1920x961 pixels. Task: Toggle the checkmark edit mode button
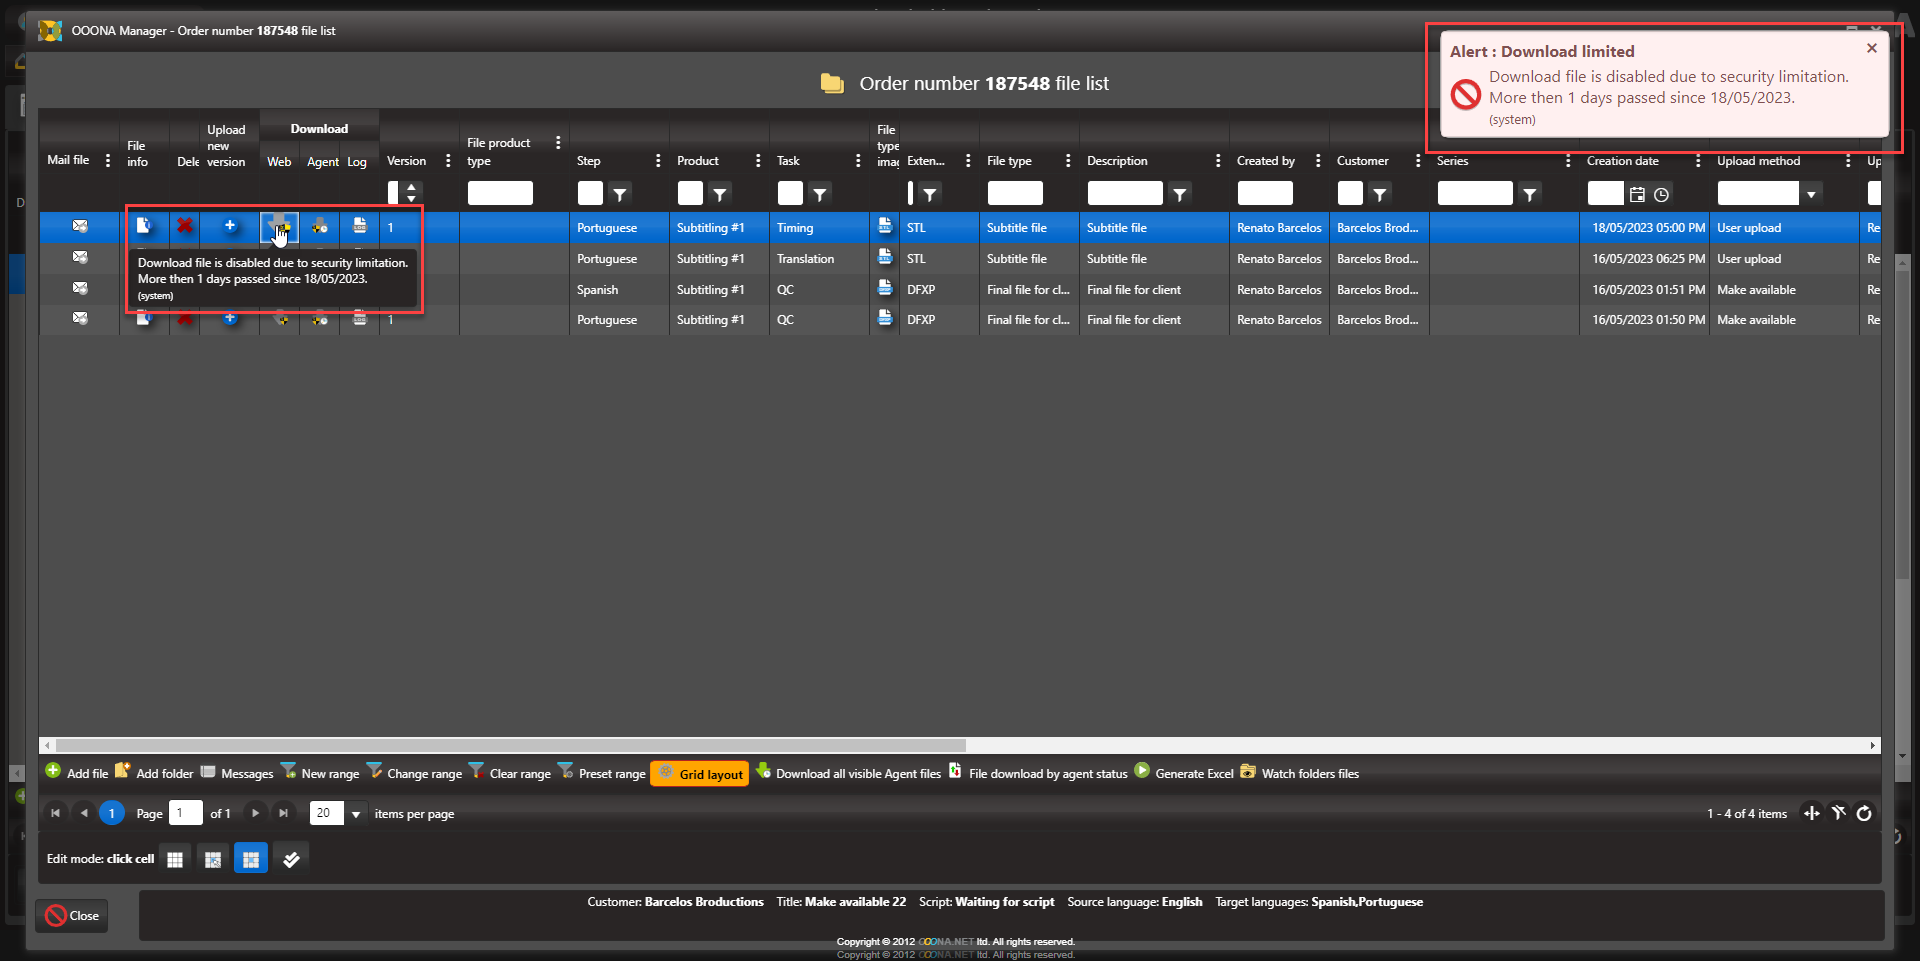291,859
